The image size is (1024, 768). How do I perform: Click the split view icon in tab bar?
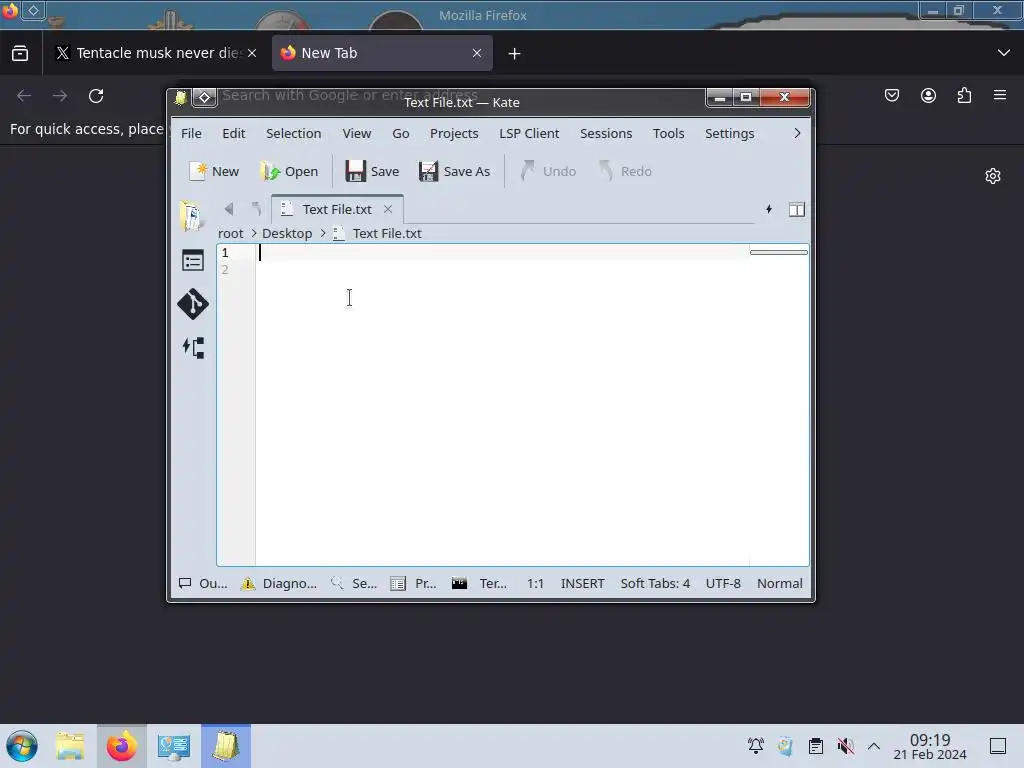(797, 210)
